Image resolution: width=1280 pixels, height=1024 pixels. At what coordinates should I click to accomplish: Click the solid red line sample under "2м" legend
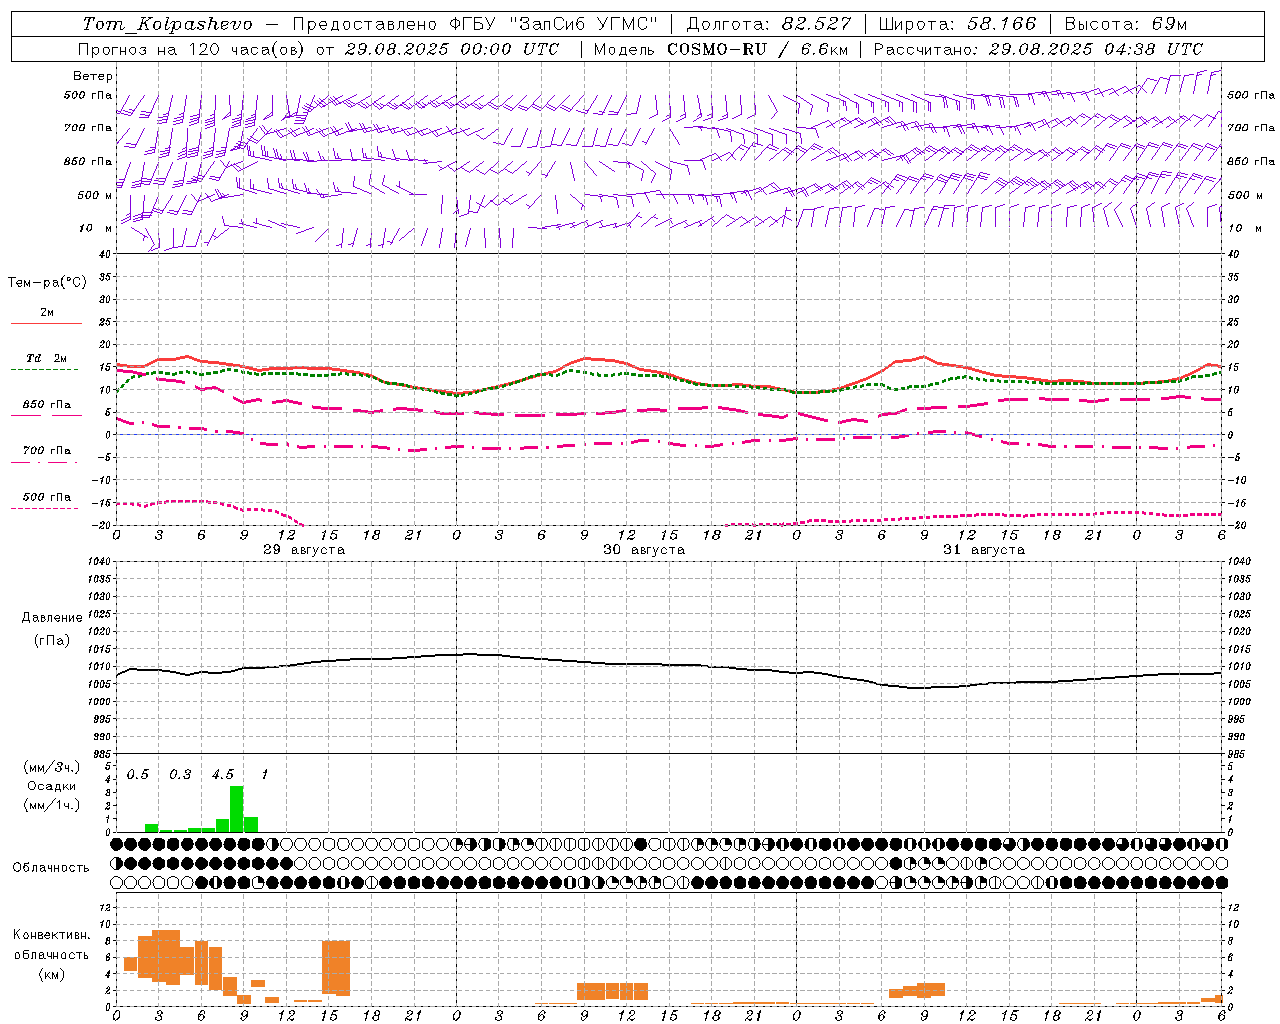tap(46, 323)
